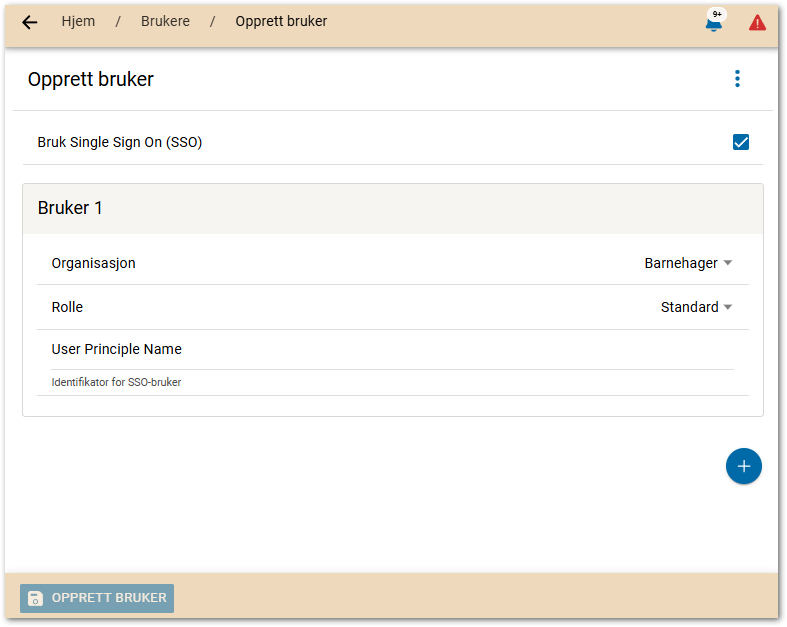Click the arrow next to Standard
This screenshot has height=627, width=787.
(x=728, y=307)
